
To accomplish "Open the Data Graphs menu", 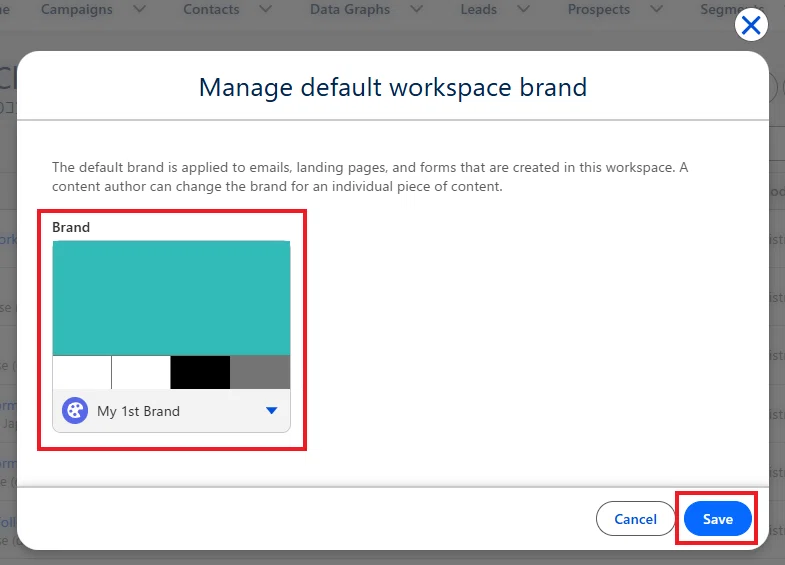I will coord(350,9).
